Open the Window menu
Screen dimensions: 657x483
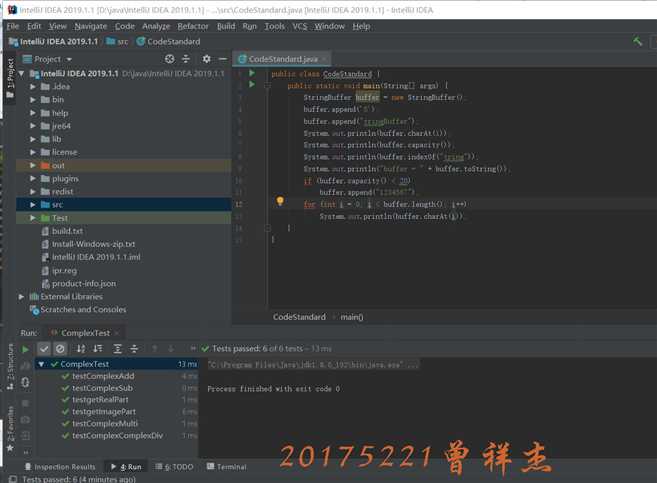(329, 26)
